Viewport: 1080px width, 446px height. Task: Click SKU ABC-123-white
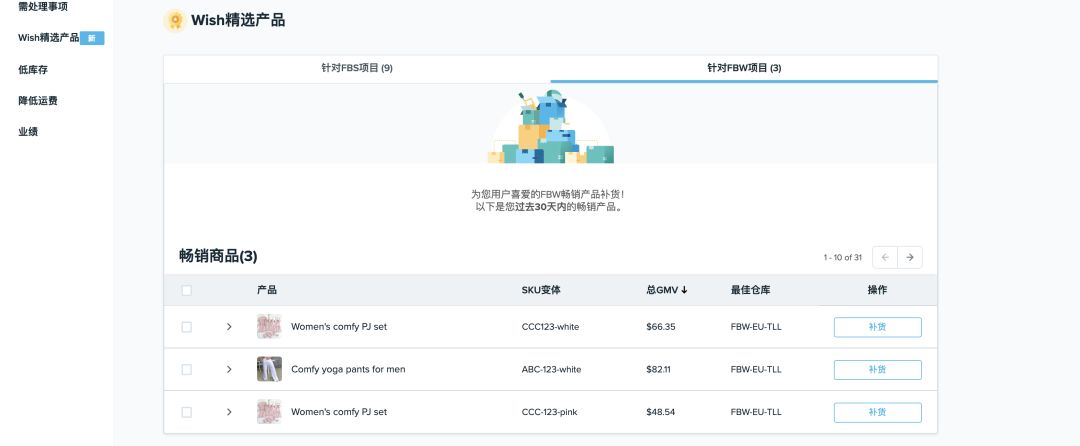coord(552,370)
